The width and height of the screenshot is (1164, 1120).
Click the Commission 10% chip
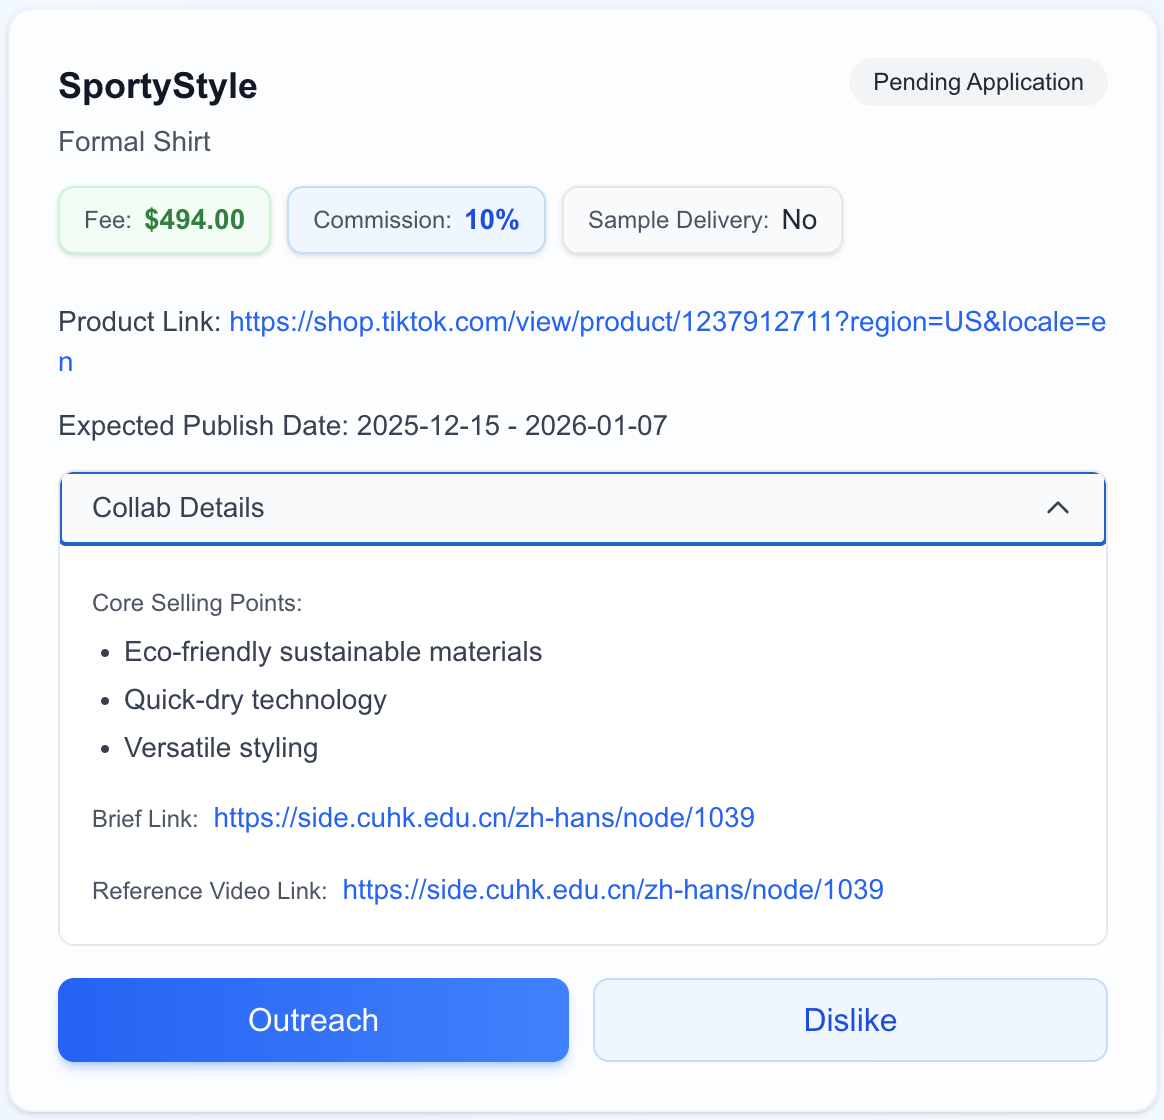click(416, 220)
